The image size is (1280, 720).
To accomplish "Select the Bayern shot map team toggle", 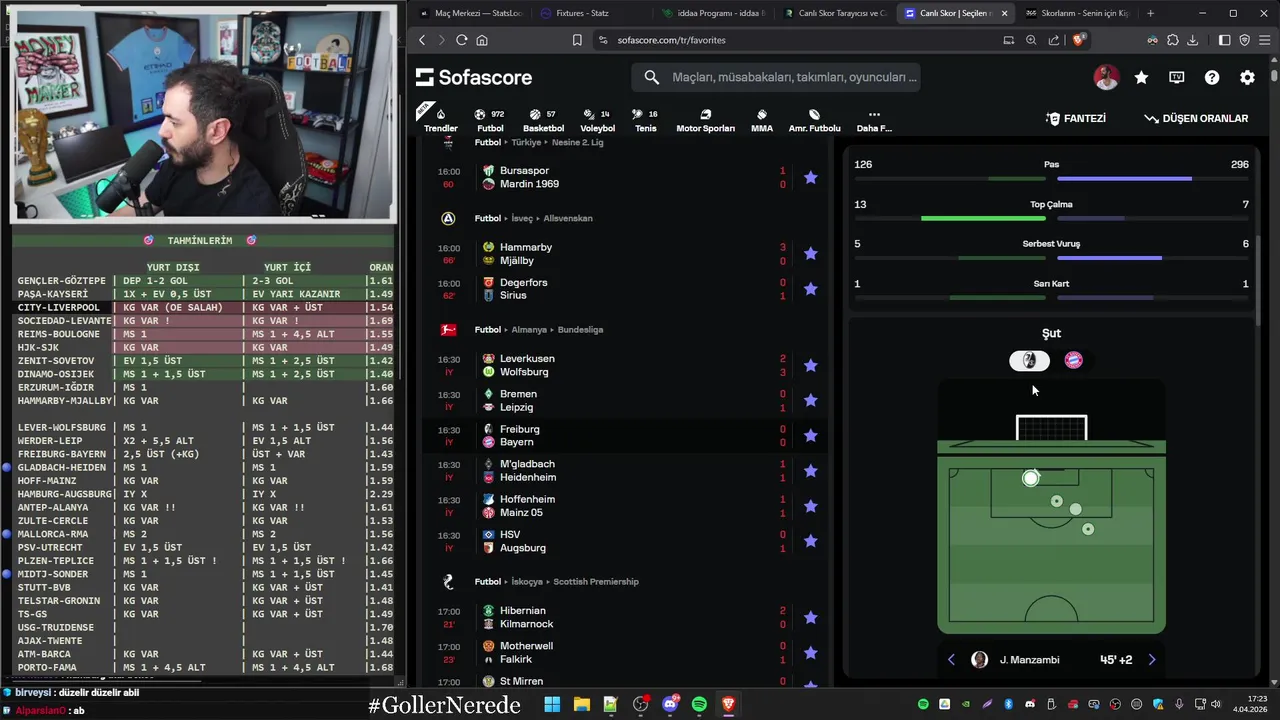I will pos(1073,360).
